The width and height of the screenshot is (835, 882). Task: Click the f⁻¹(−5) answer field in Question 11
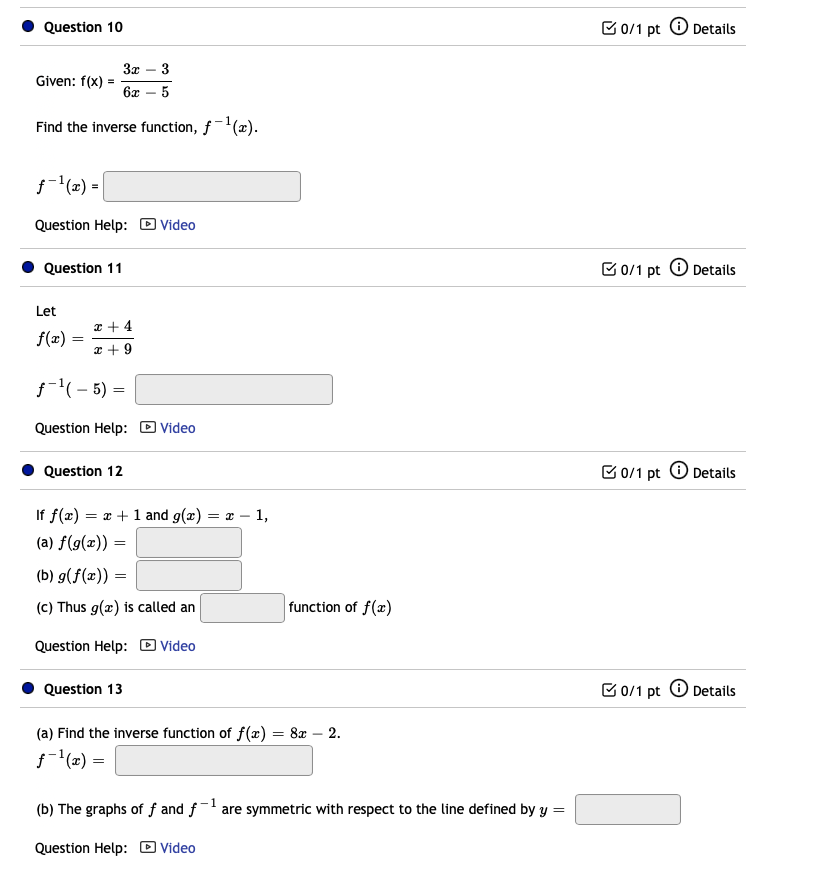[233, 389]
